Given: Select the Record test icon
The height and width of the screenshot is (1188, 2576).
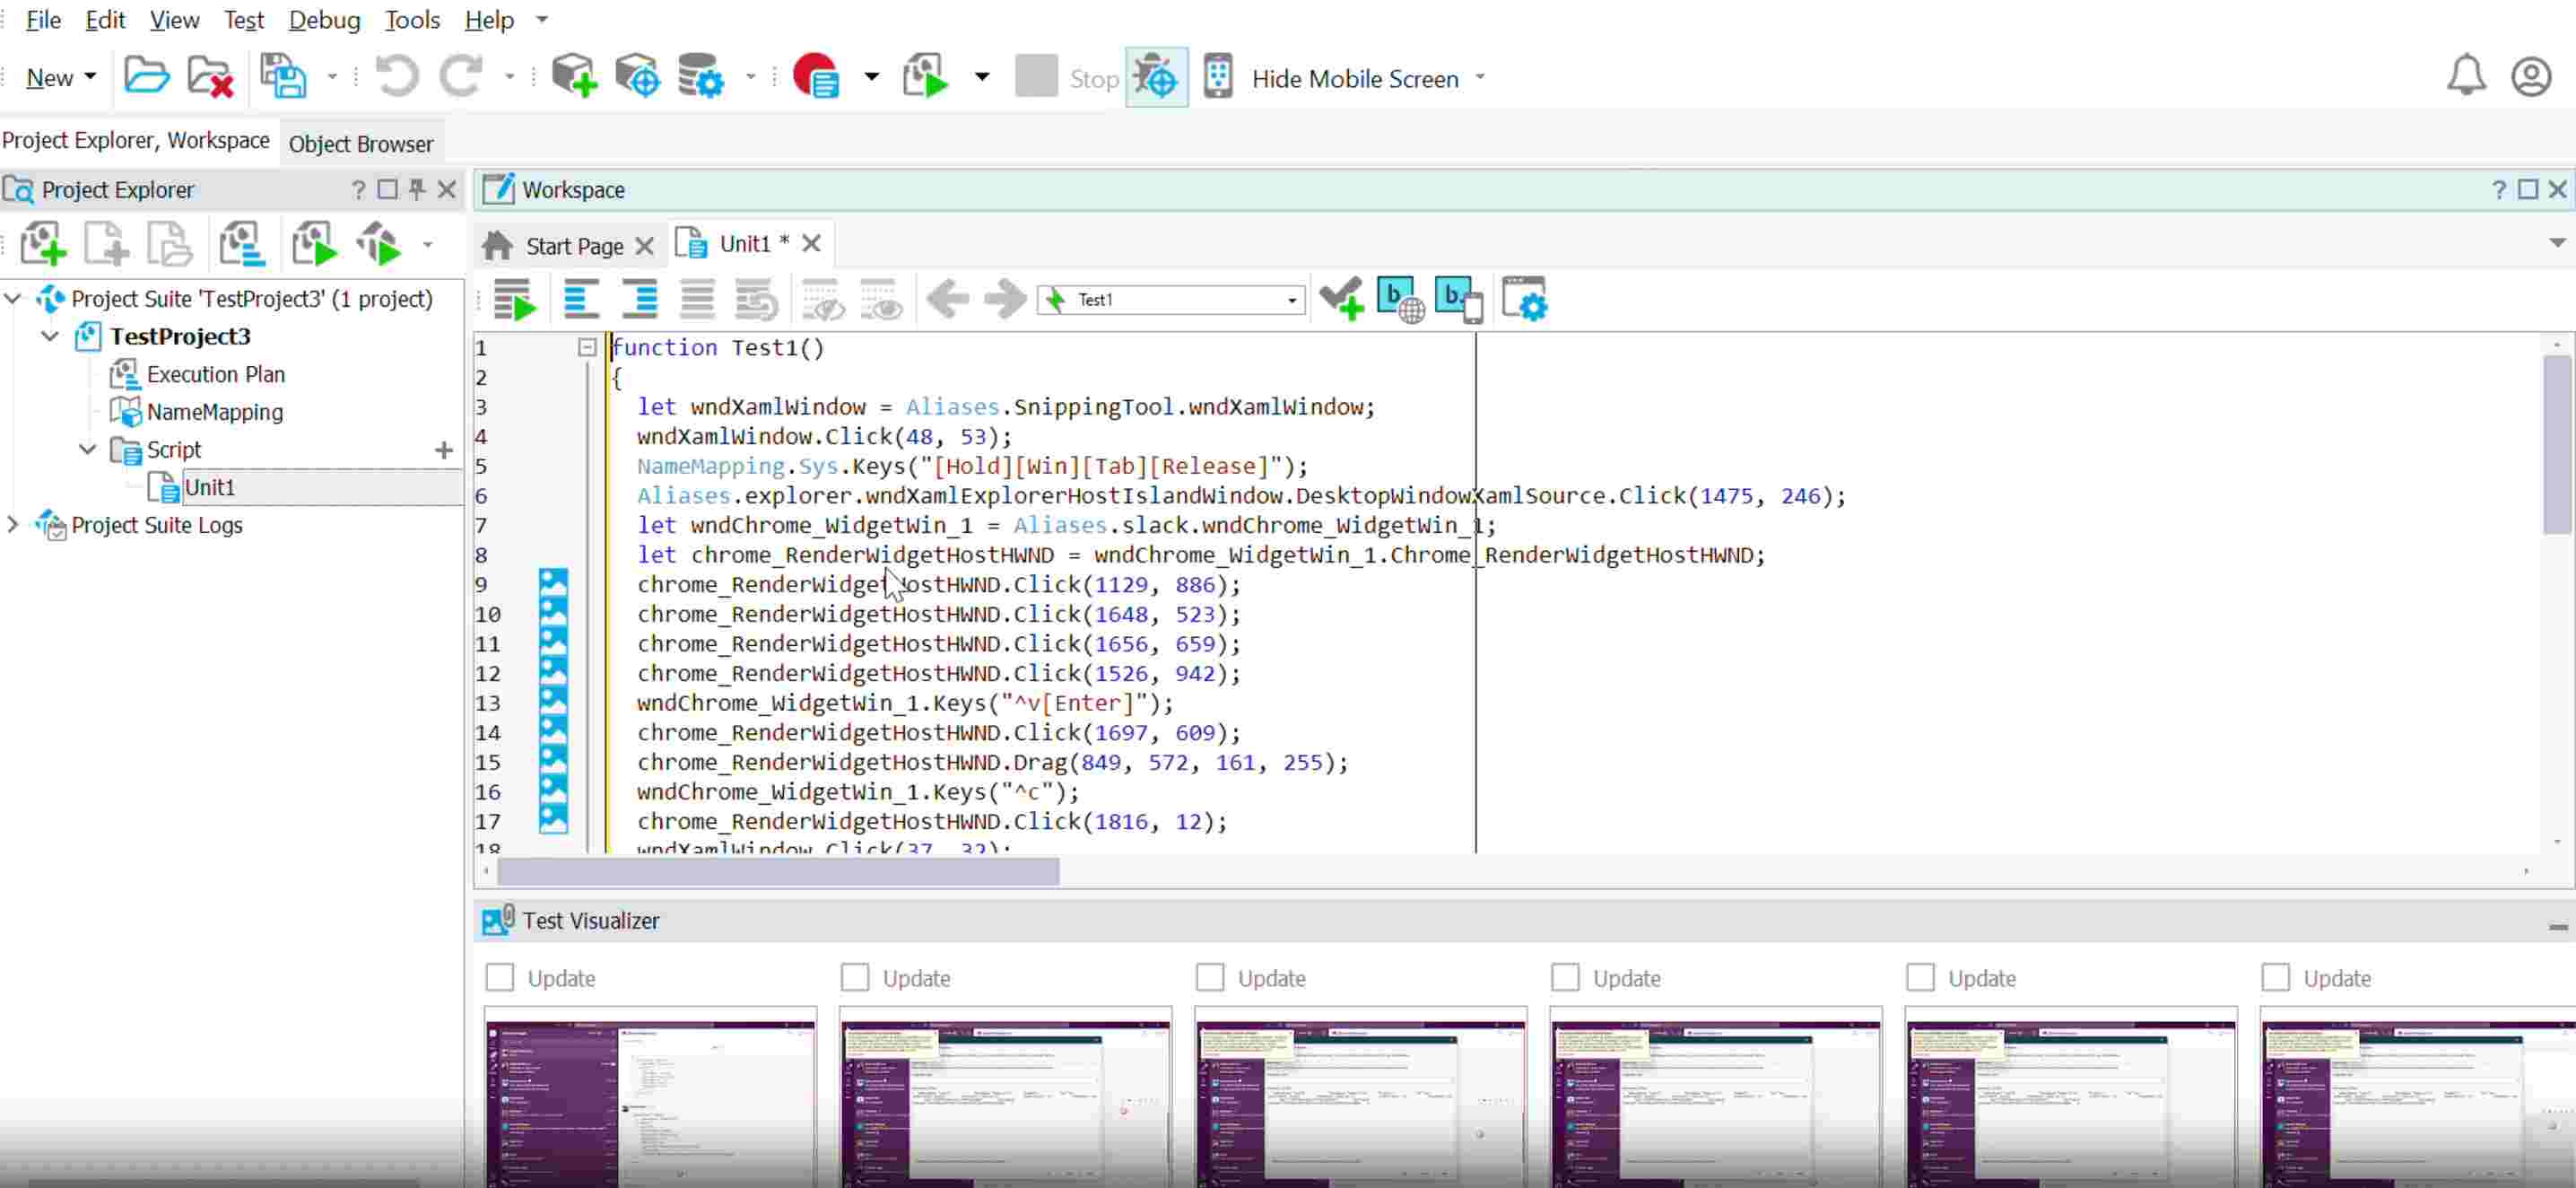Looking at the screenshot, I should tap(814, 77).
